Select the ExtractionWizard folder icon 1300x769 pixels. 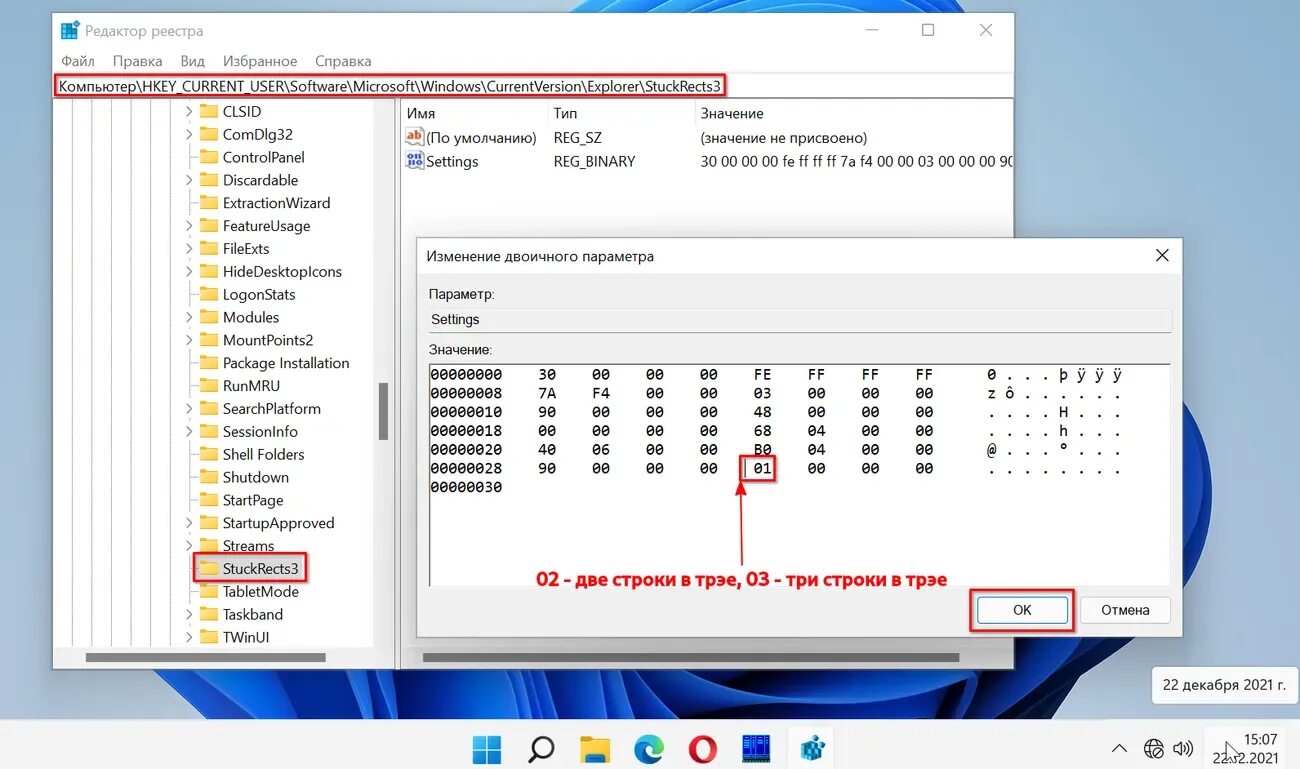pos(208,203)
